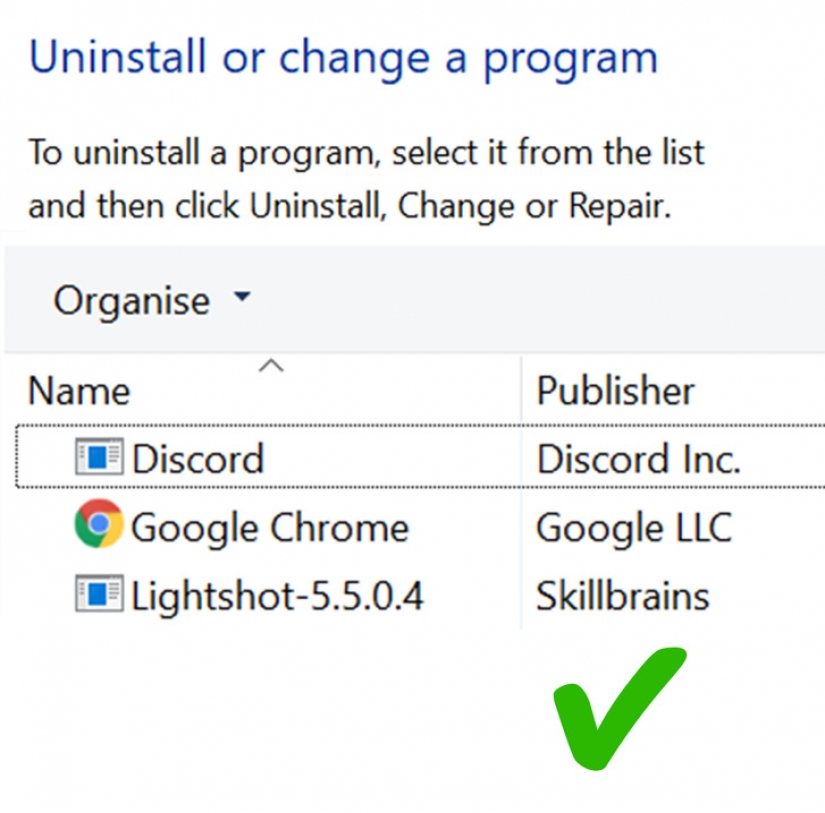Image resolution: width=825 pixels, height=813 pixels.
Task: Click the 'To uninstall a program' instruction line
Action: pyautogui.click(x=366, y=153)
